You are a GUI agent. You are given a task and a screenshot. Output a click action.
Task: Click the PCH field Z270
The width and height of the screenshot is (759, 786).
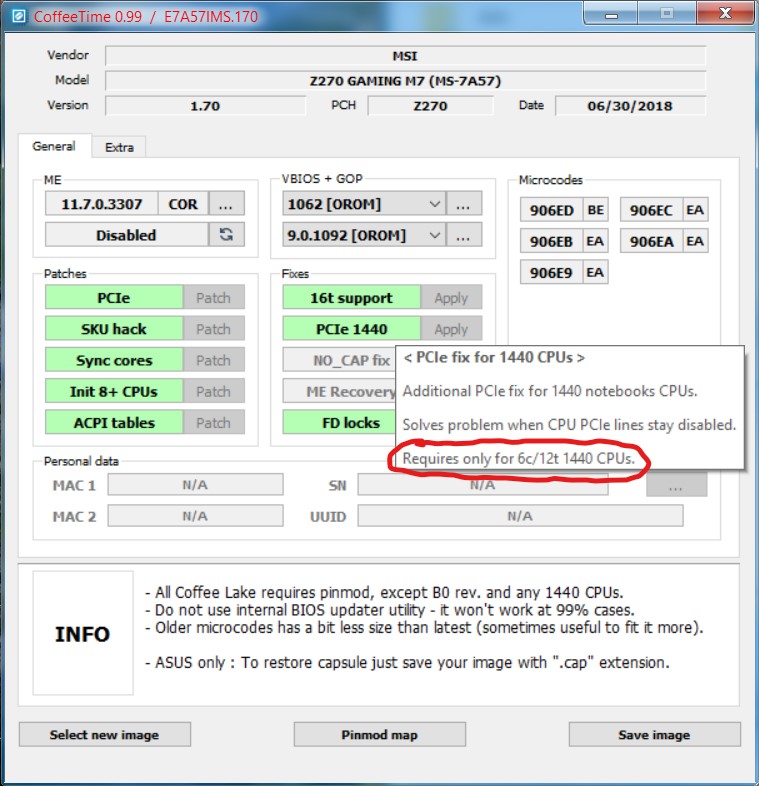click(431, 106)
